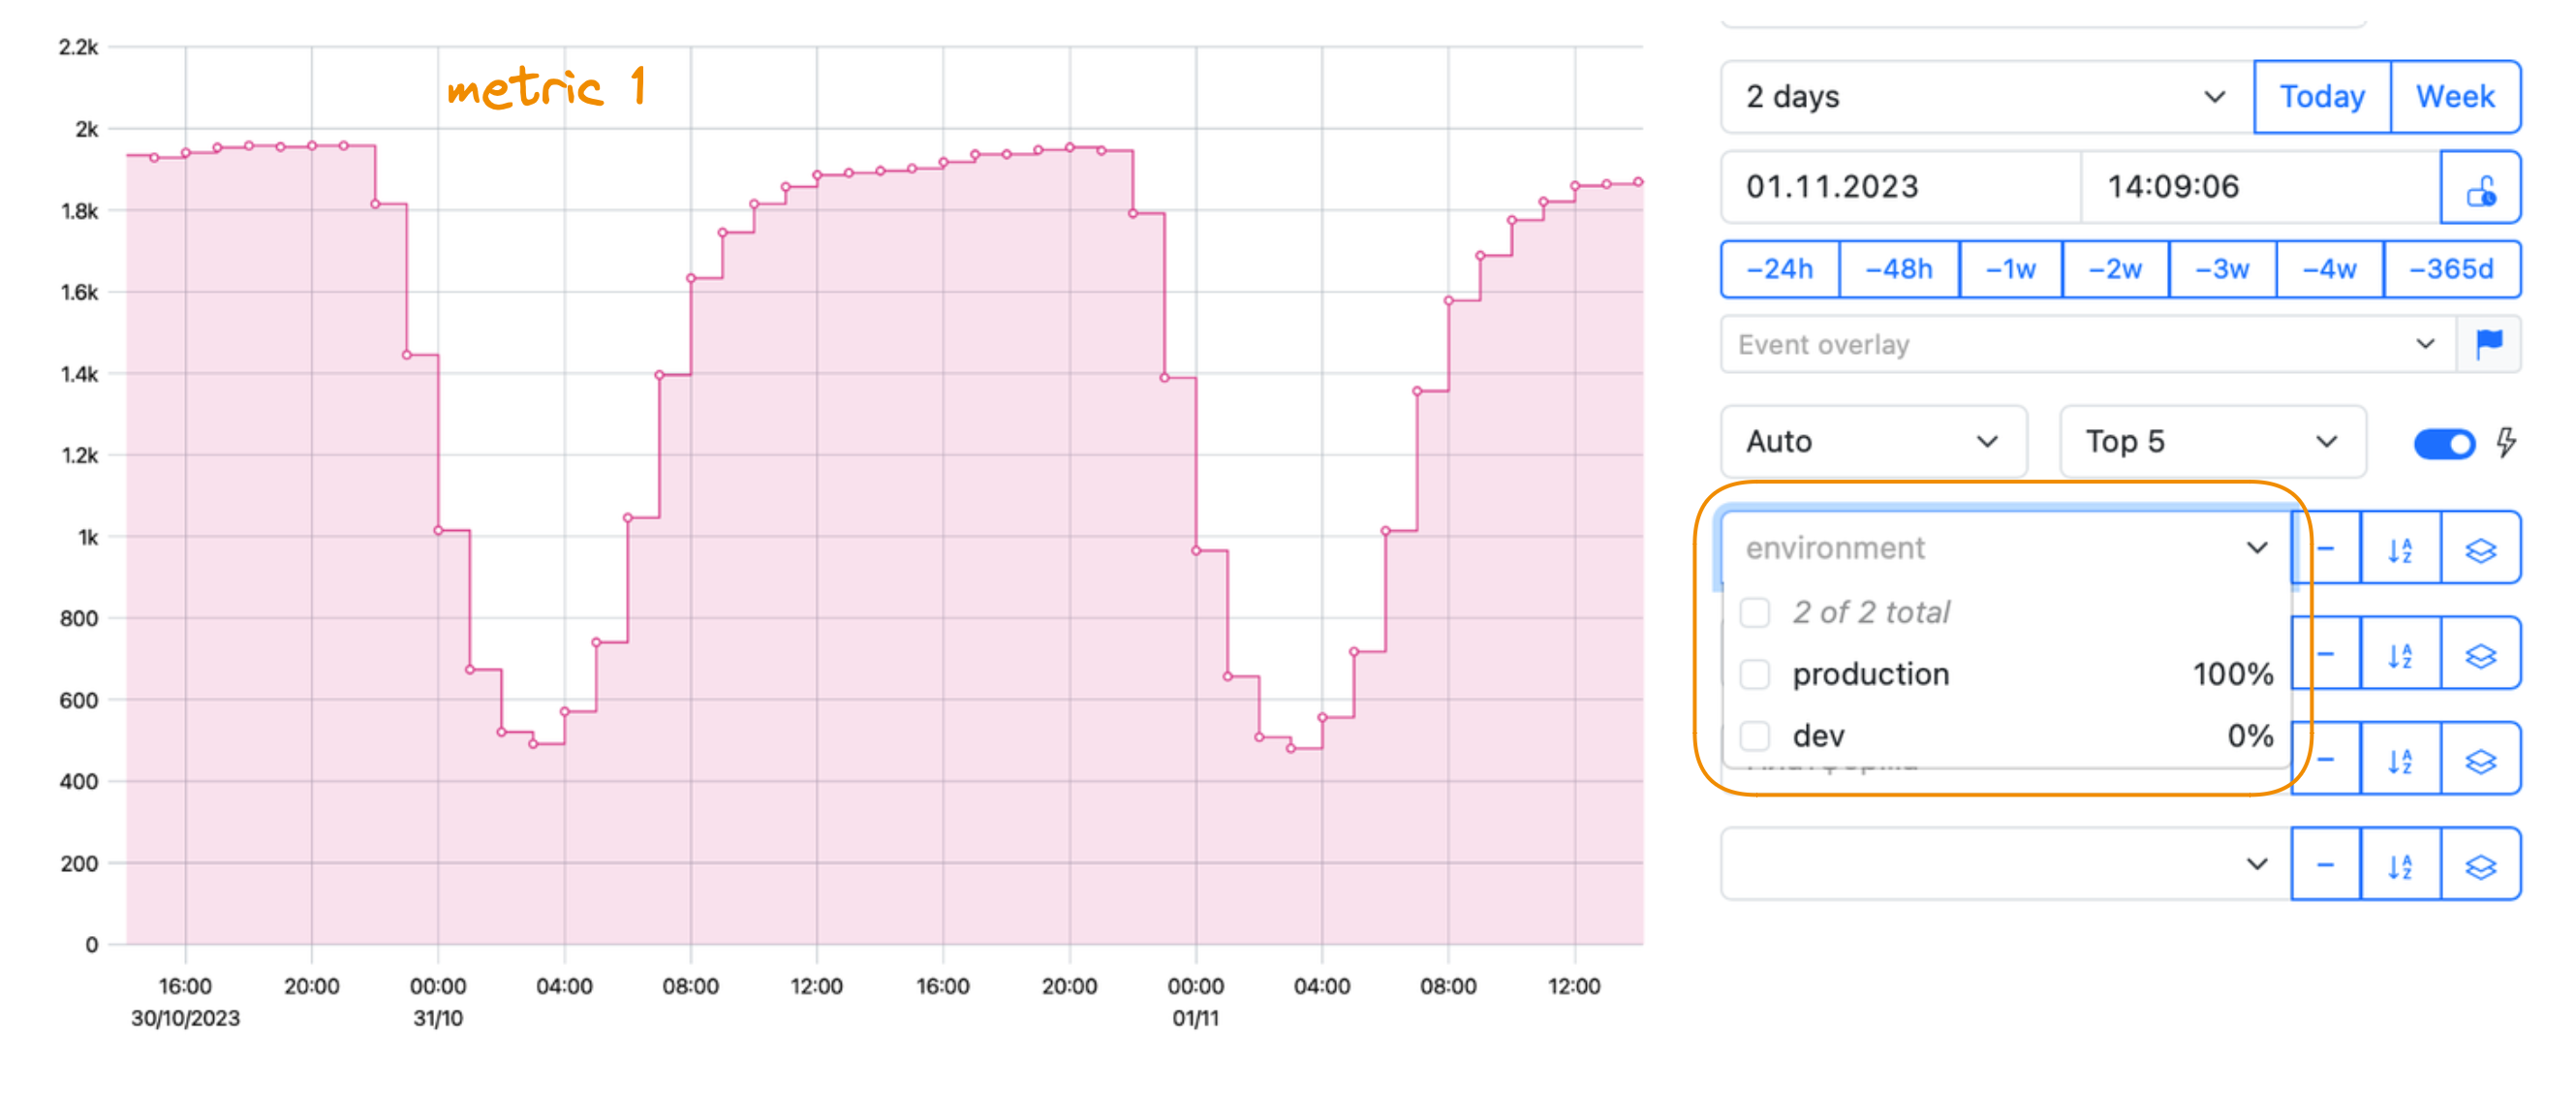Select the -24h time shift button
The image size is (2576, 1094).
click(1780, 269)
